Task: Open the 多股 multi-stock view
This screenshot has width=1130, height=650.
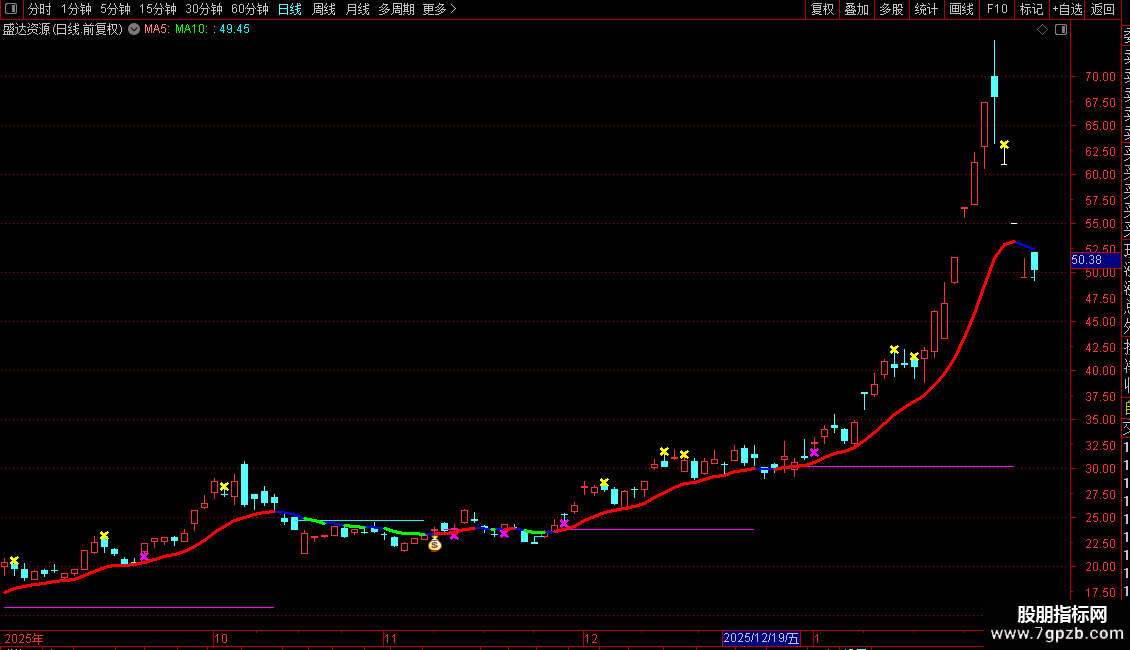Action: click(891, 9)
